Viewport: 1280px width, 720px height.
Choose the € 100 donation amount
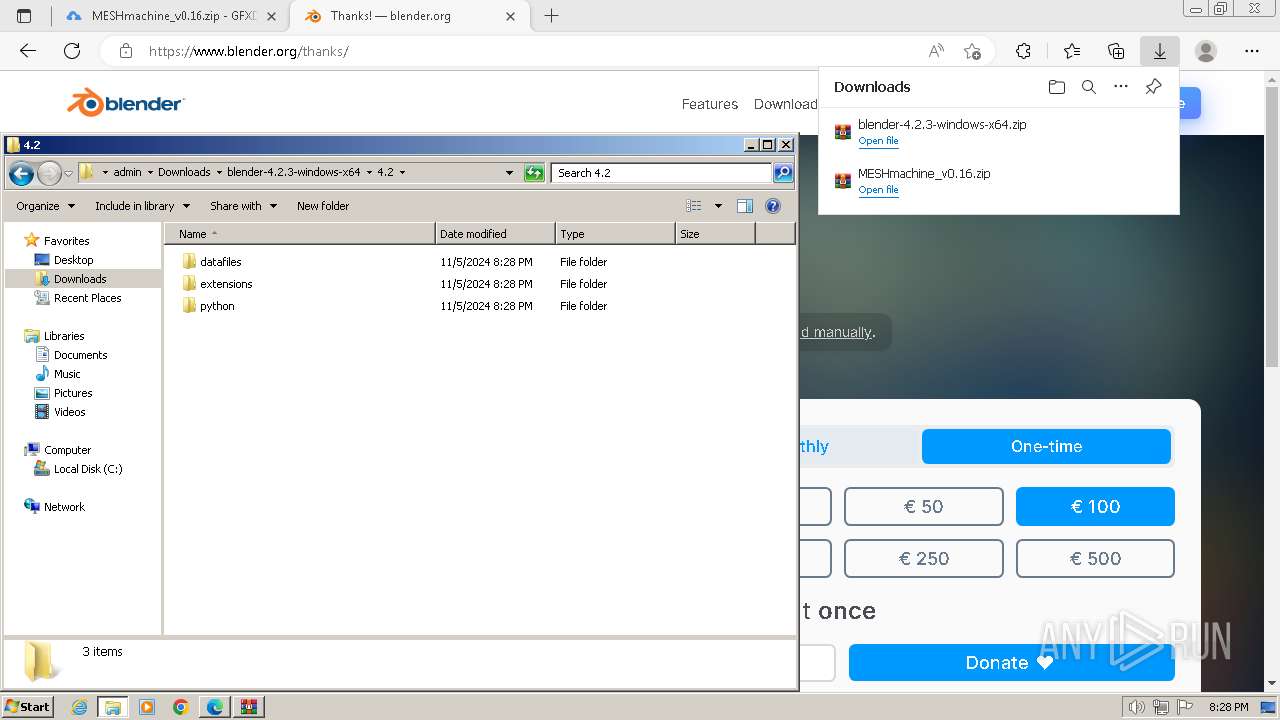[1095, 507]
